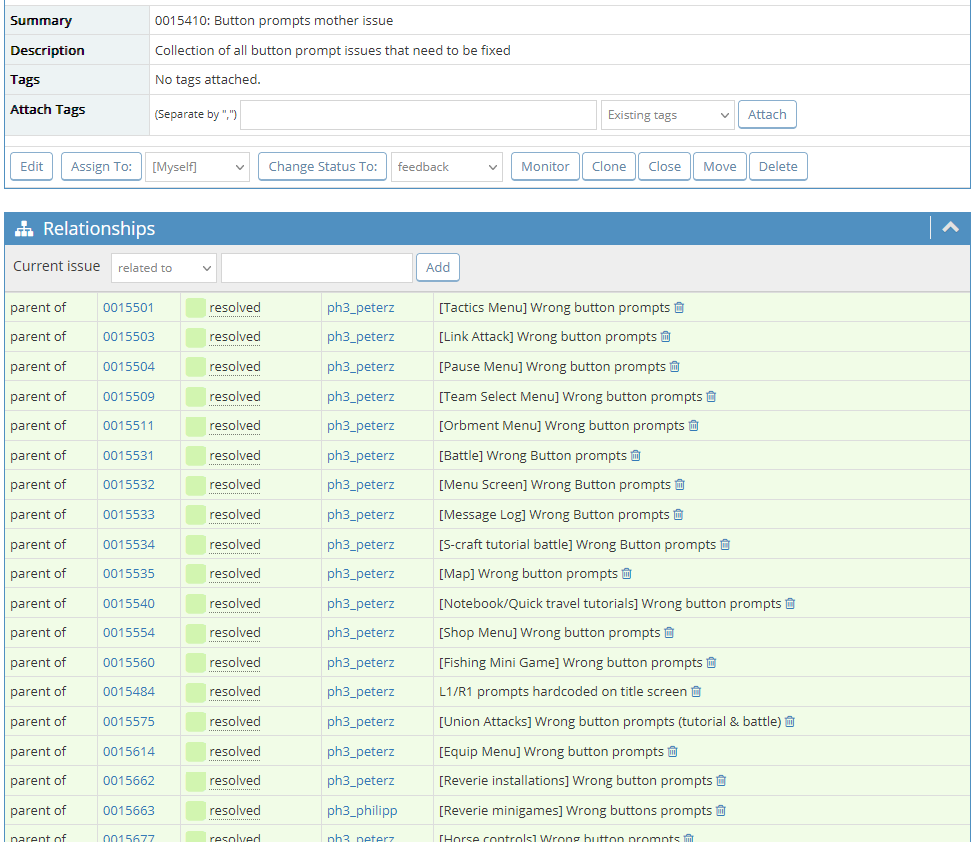Image resolution: width=980 pixels, height=842 pixels.
Task: Click the Clone button
Action: click(609, 166)
